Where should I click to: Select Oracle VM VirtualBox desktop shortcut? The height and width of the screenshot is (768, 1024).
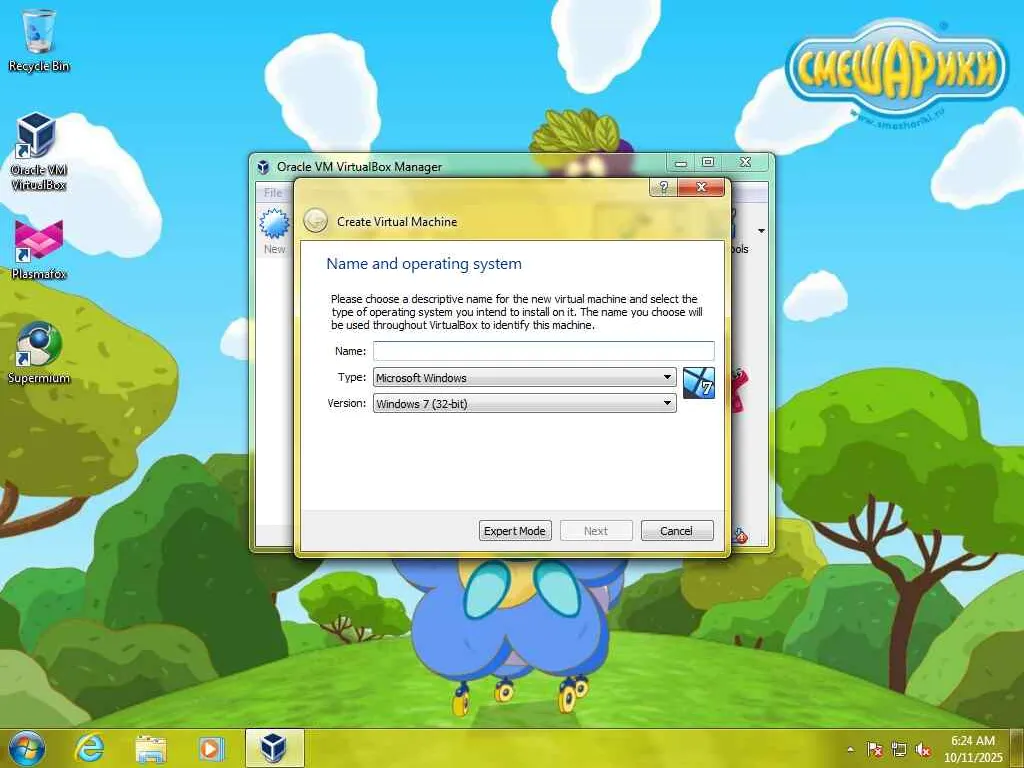(x=38, y=151)
